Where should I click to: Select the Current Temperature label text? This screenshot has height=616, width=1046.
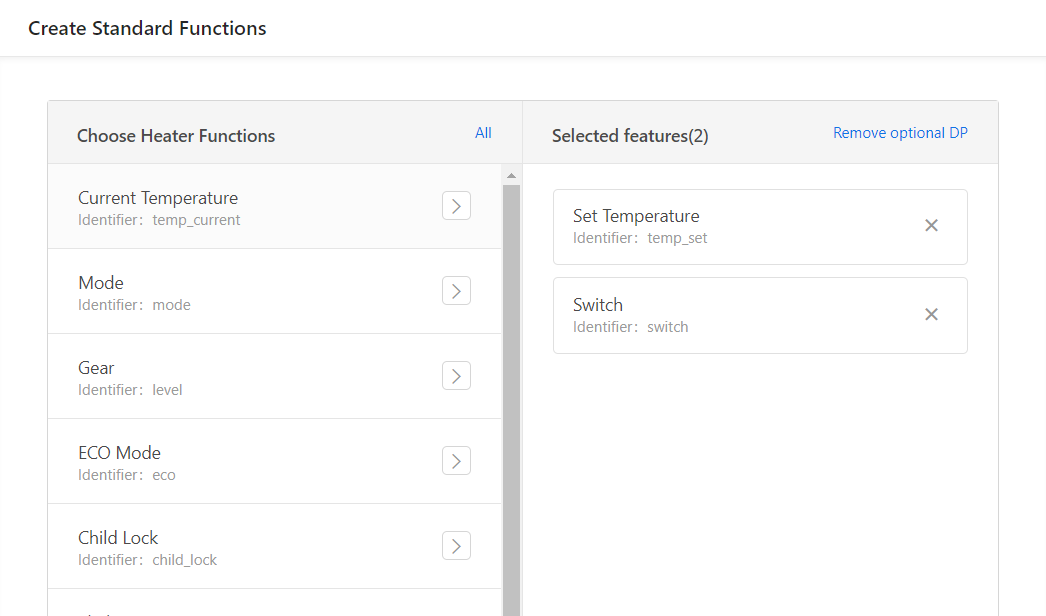[158, 198]
